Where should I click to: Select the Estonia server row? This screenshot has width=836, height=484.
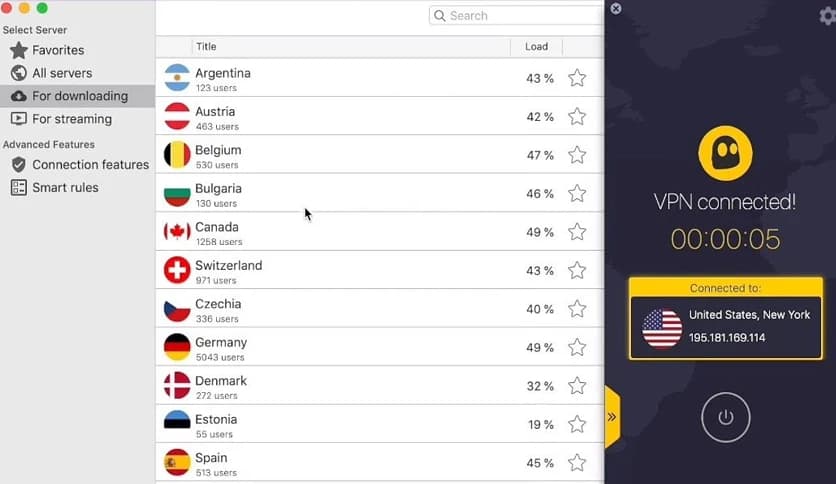[350, 425]
